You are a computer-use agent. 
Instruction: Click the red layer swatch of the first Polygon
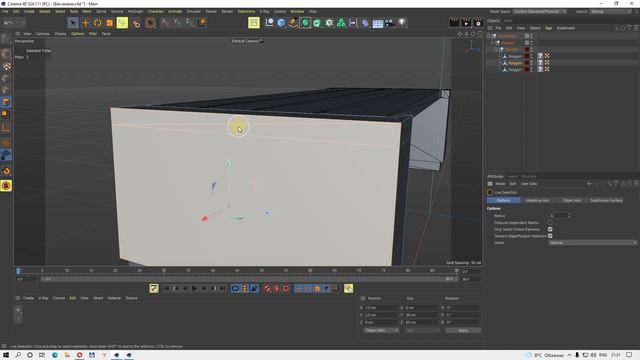[527, 56]
